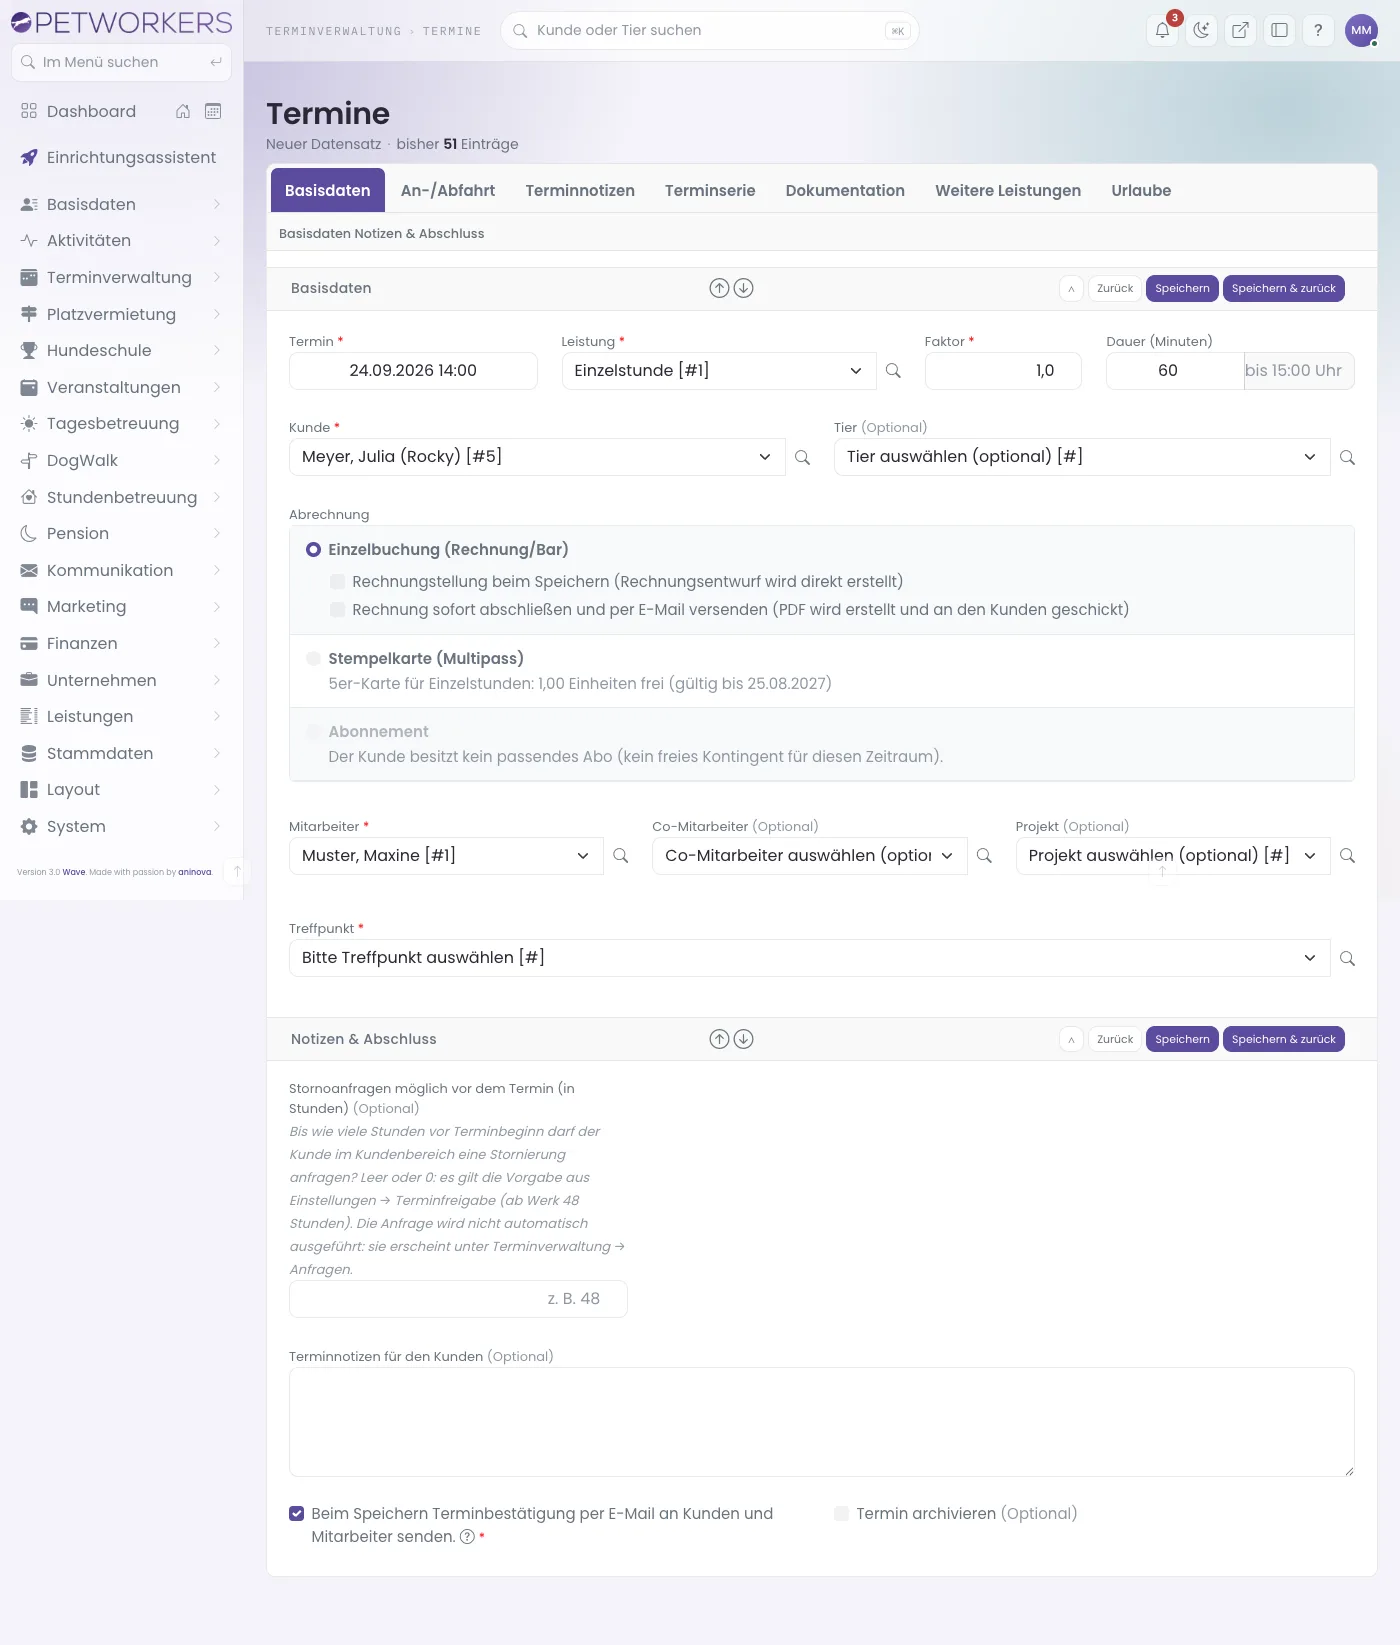The image size is (1400, 1645).
Task: Click Terminnotizen für den Kunden textarea
Action: pyautogui.click(x=821, y=1422)
